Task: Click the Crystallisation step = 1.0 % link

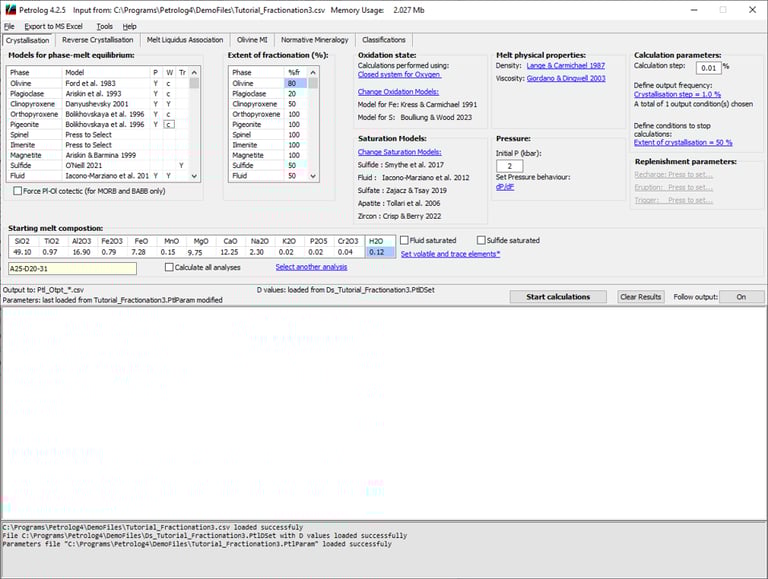Action: coord(677,94)
